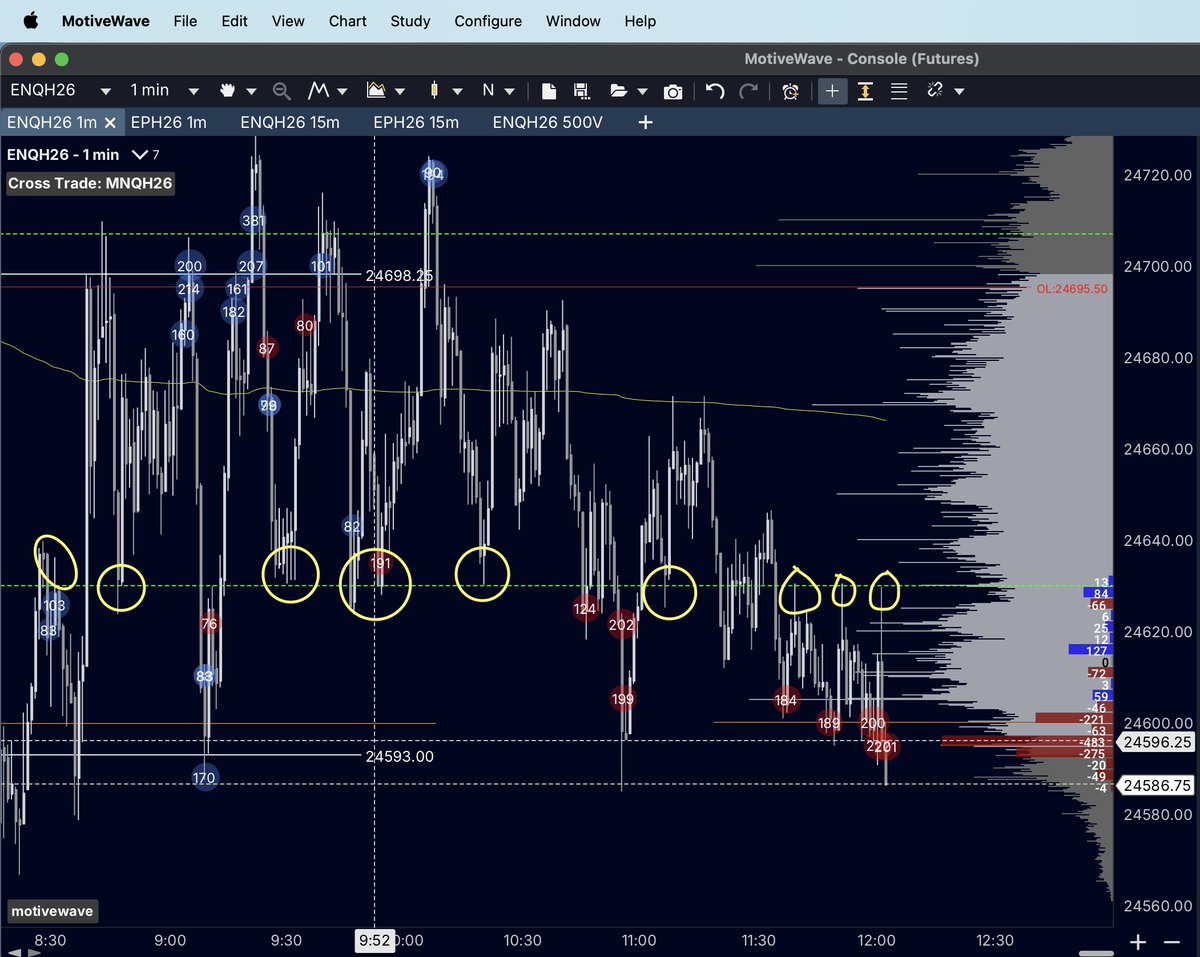The width and height of the screenshot is (1200, 957).
Task: Open the Edit menu
Action: [235, 20]
